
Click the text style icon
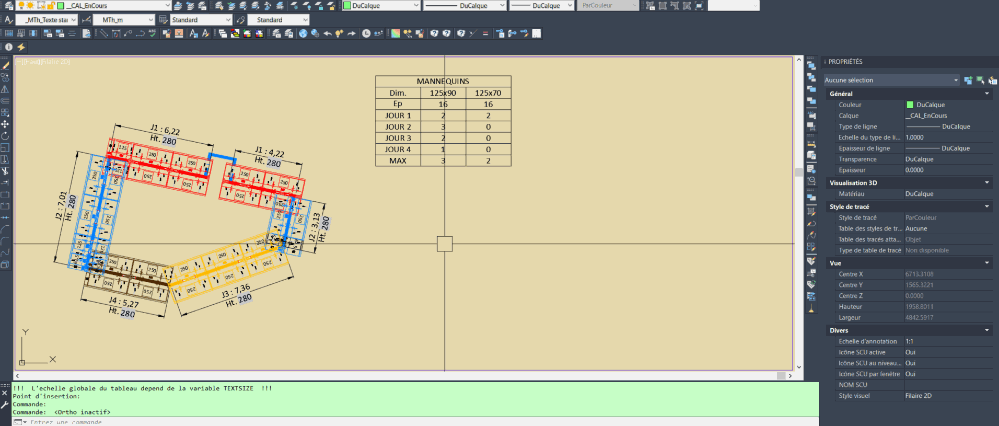point(9,20)
